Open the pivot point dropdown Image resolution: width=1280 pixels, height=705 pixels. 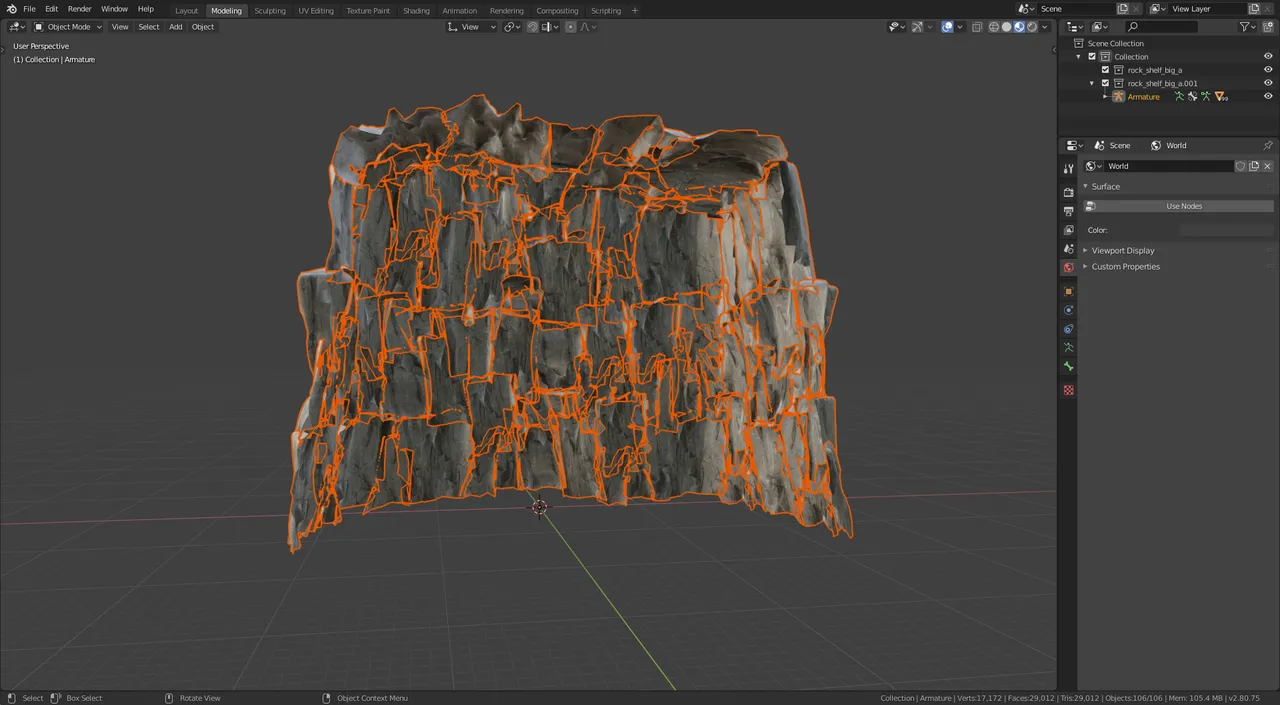[513, 27]
